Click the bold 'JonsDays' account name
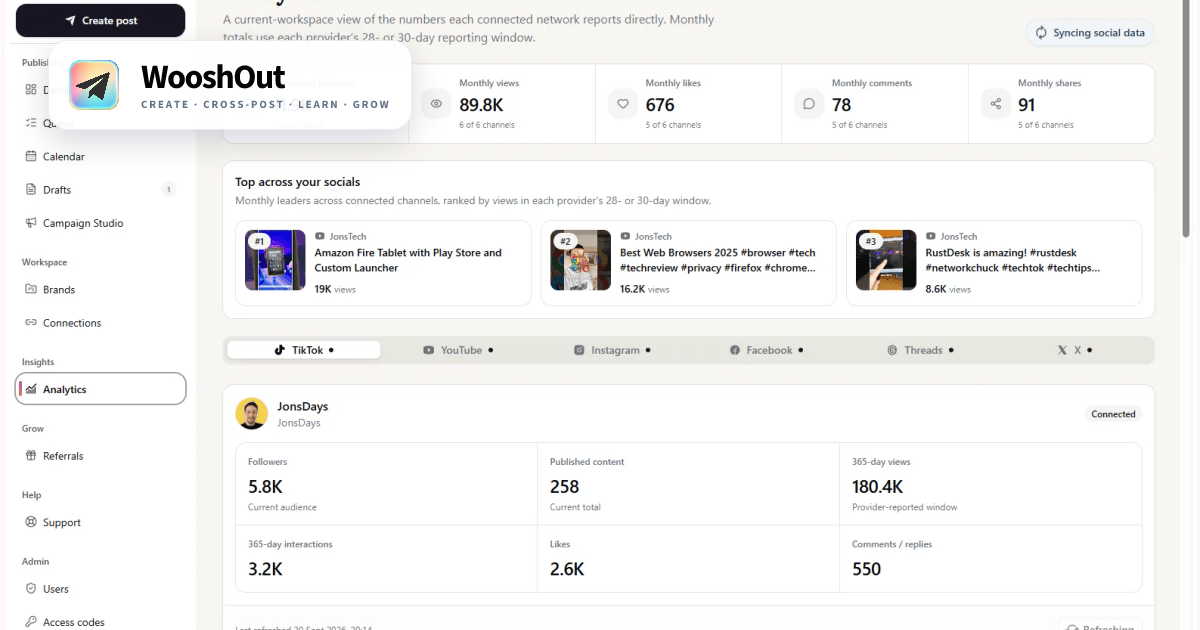 [302, 407]
